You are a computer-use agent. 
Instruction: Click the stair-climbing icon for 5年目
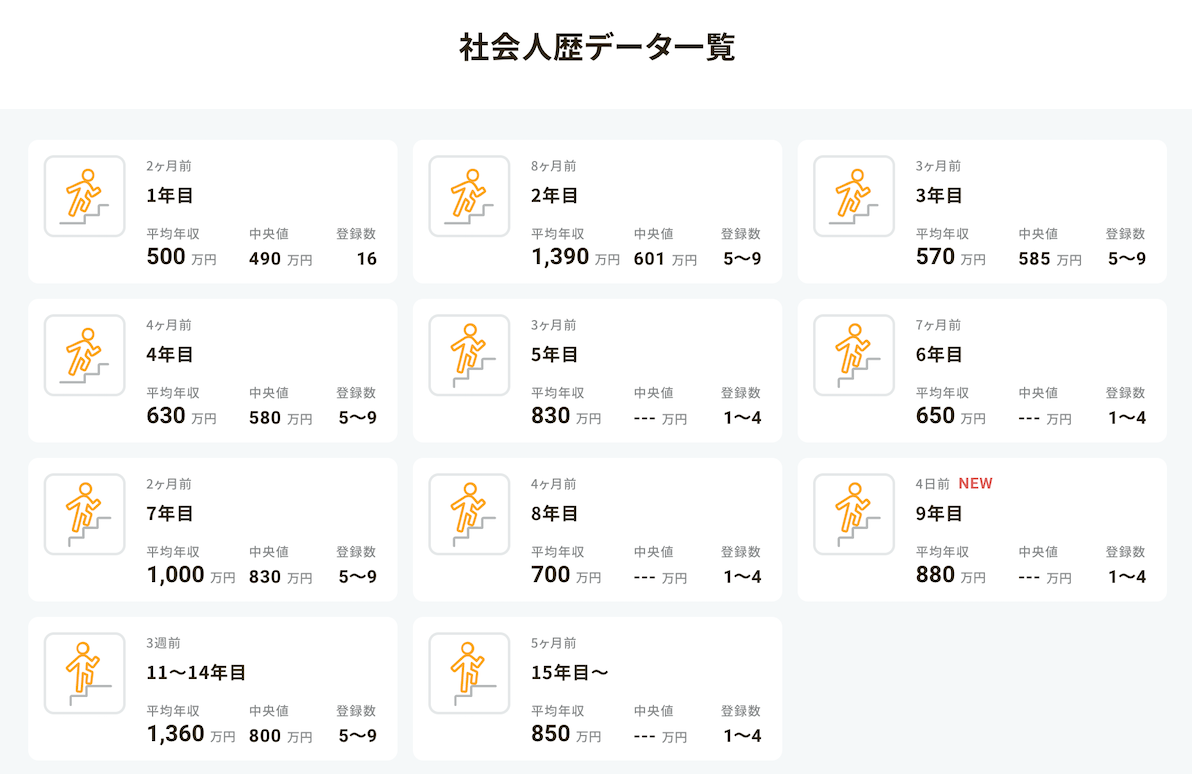(469, 355)
